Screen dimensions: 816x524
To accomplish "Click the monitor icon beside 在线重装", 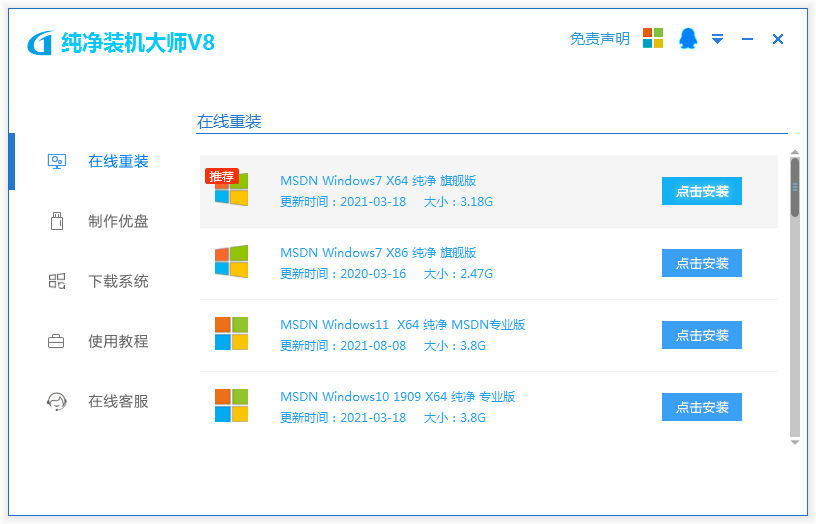I will click(57, 161).
